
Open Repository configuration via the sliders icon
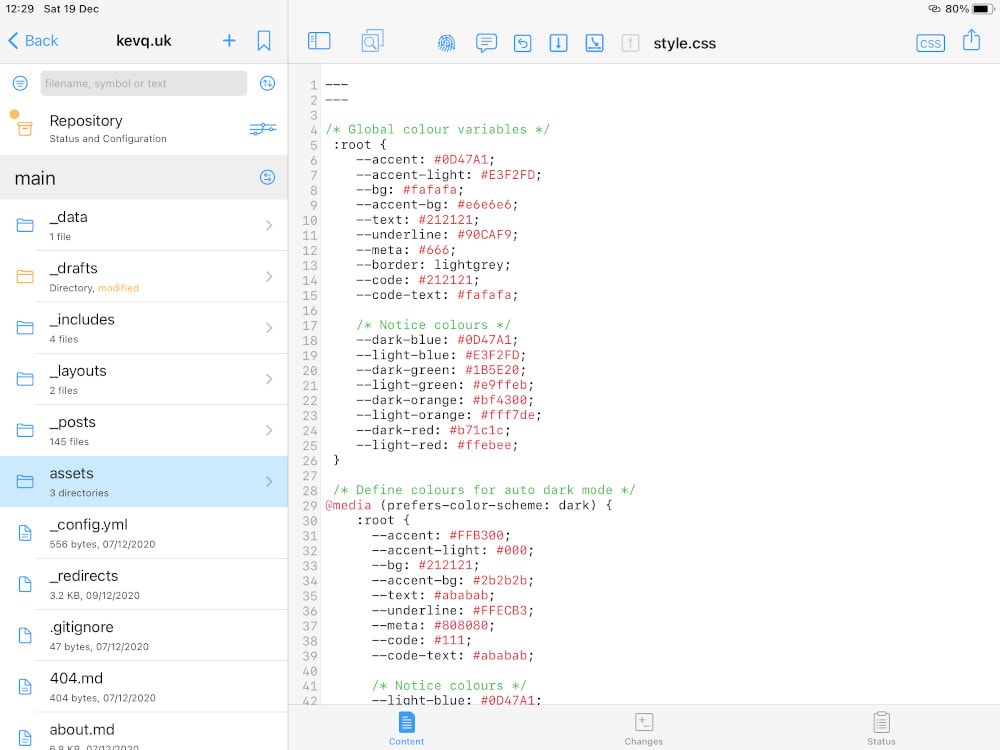[x=263, y=129]
